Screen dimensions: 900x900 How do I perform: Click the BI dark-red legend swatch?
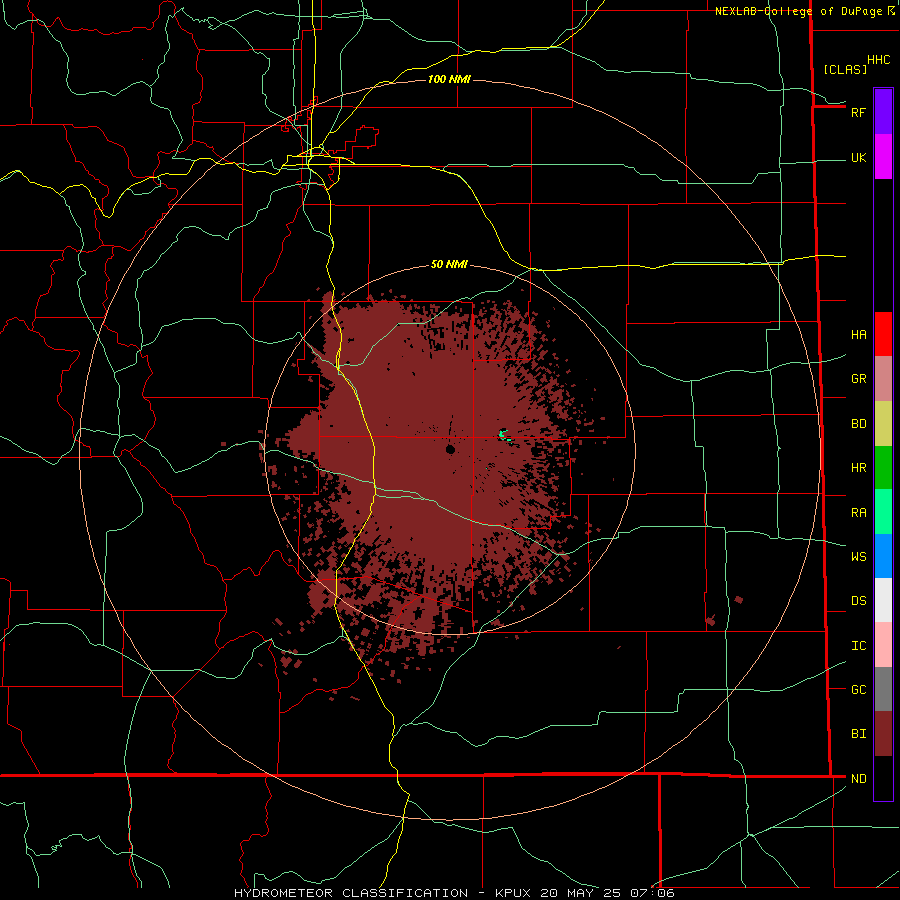coord(883,734)
